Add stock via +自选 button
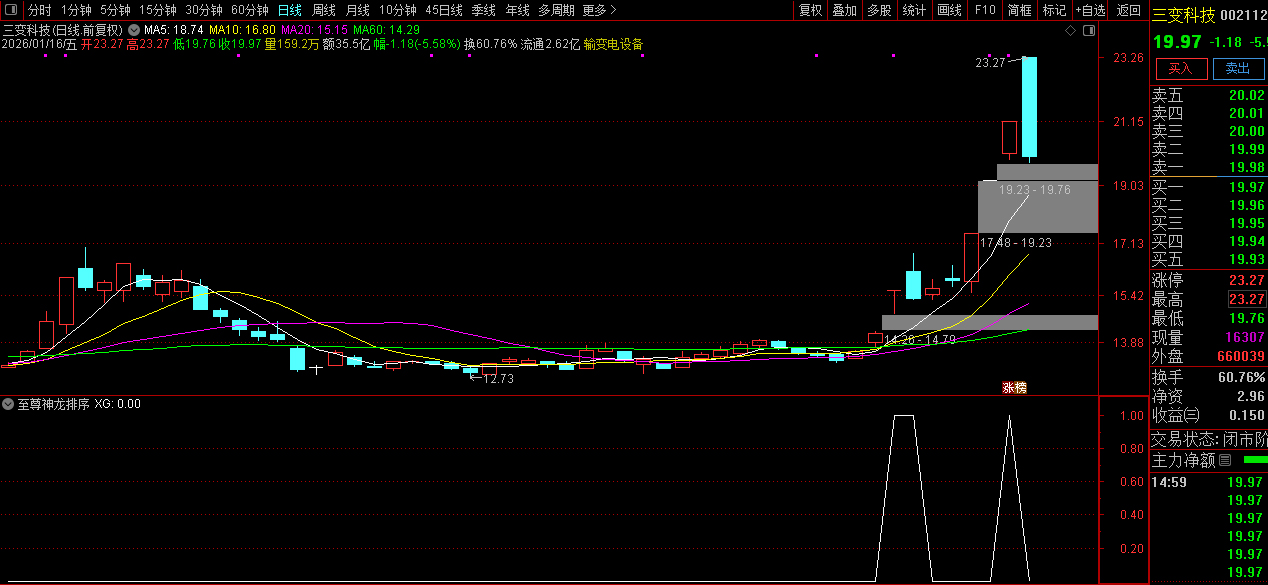This screenshot has height=585, width=1268. (x=1090, y=10)
